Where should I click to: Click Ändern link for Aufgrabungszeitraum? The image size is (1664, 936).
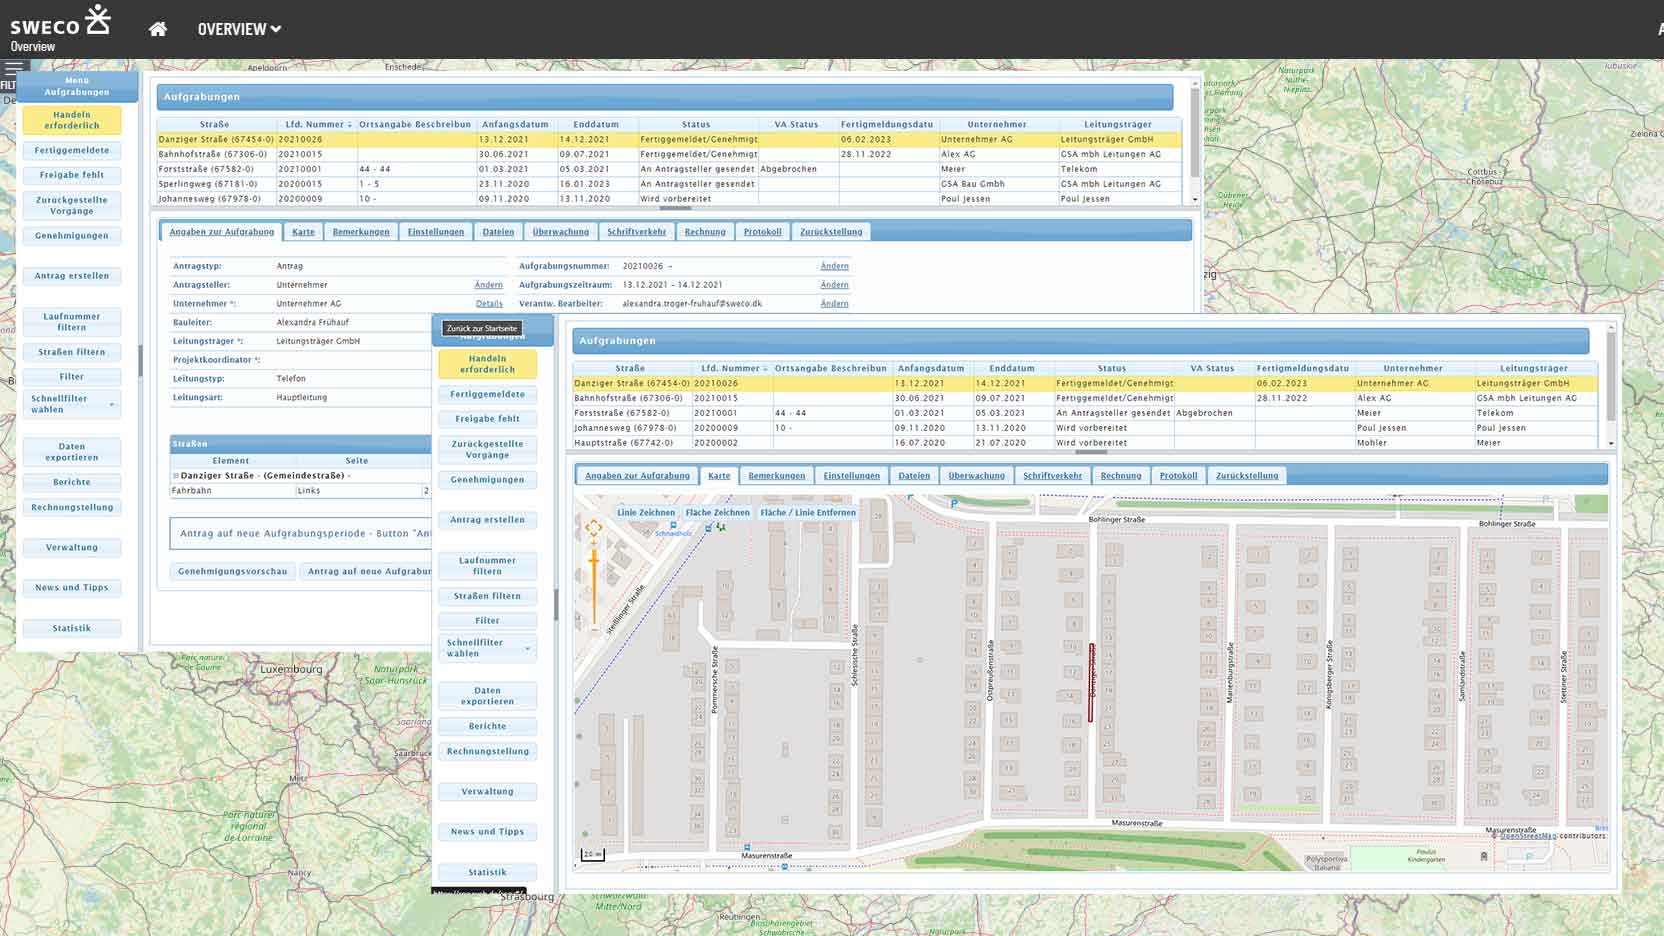(x=834, y=285)
